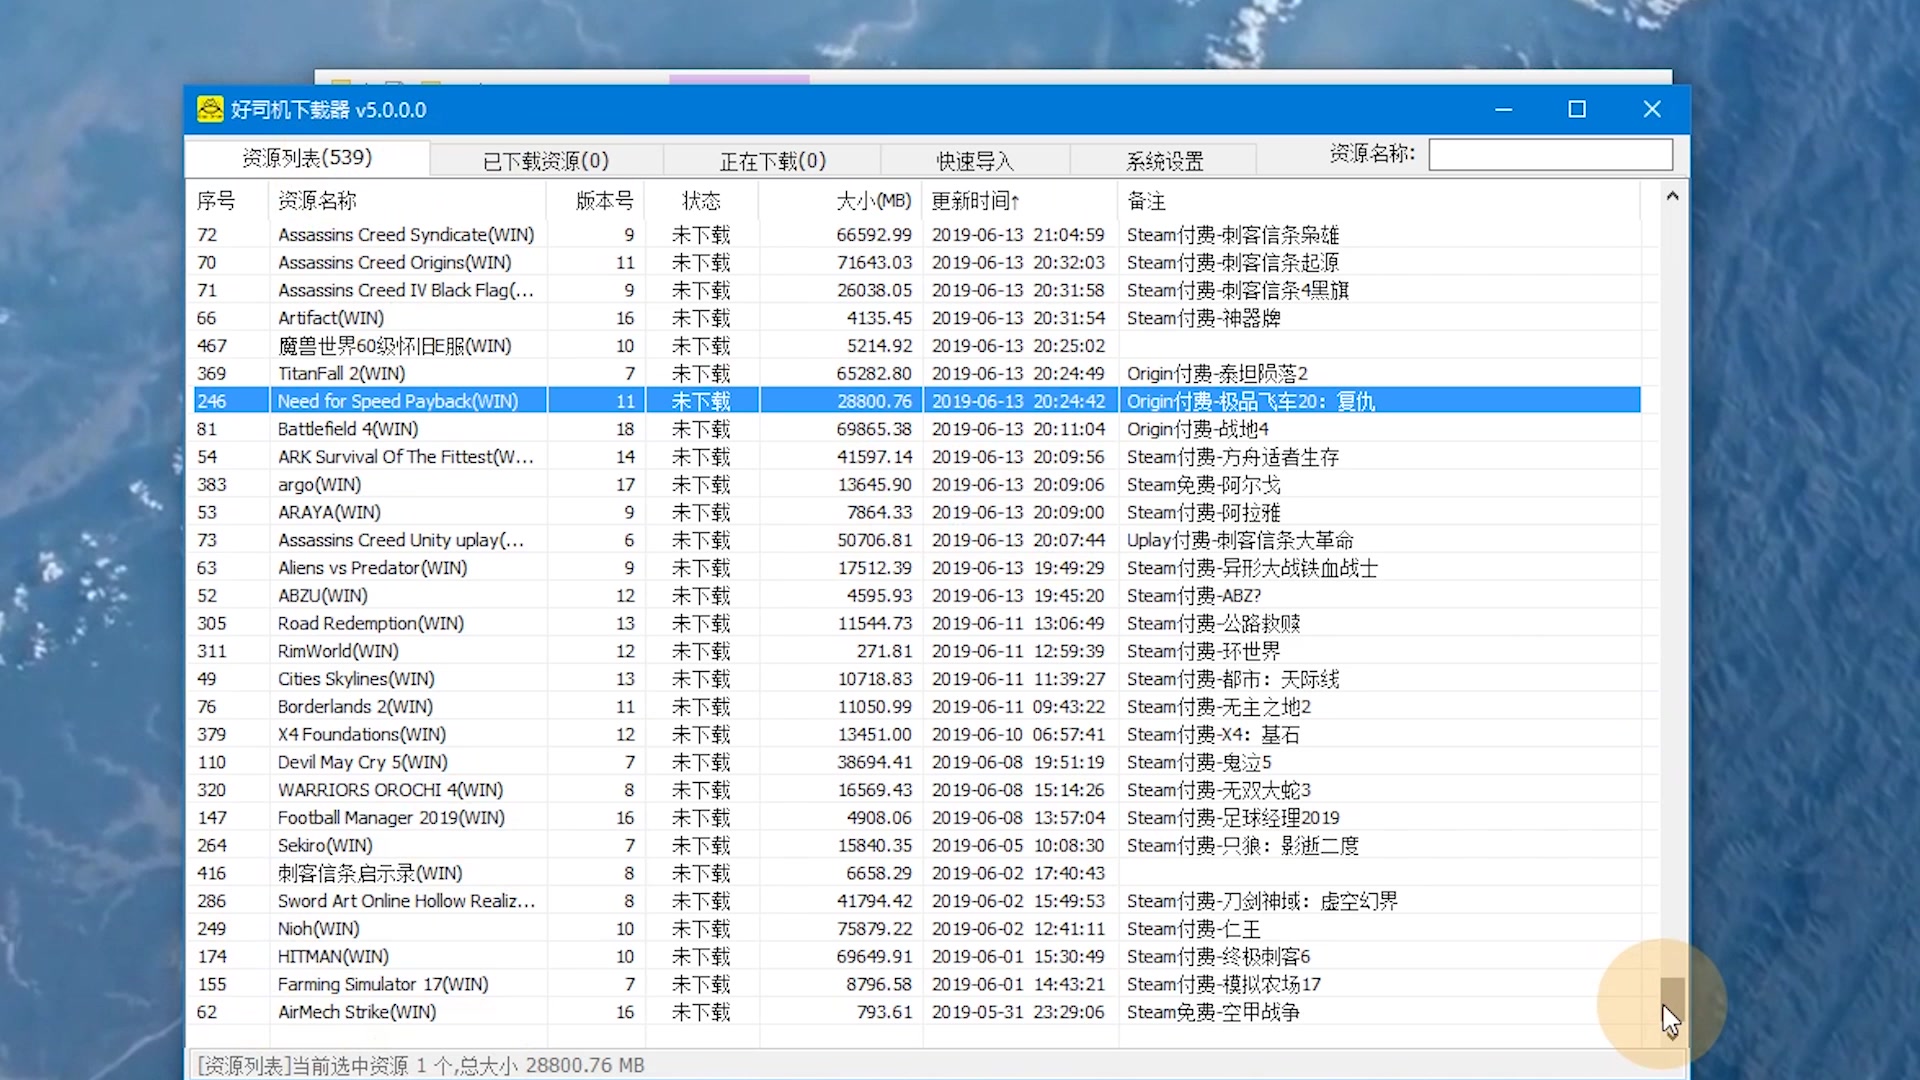1920x1080 pixels.
Task: Click the scrollbar up arrow
Action: tap(1672, 197)
